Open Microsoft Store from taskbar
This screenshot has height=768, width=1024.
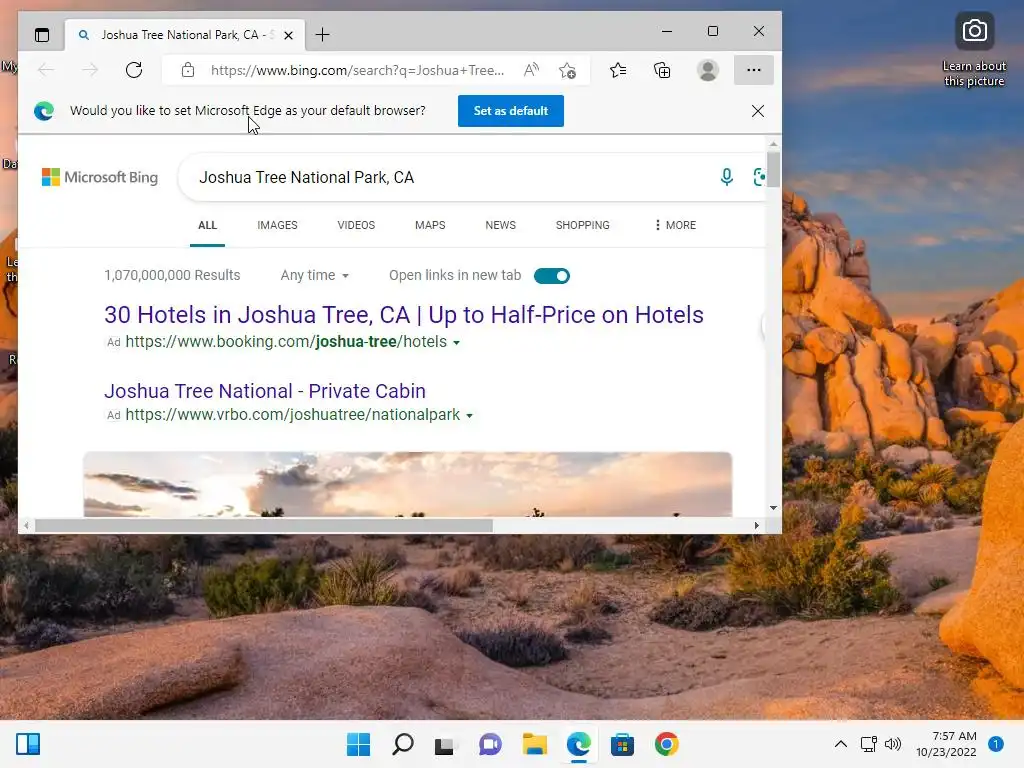(x=622, y=744)
